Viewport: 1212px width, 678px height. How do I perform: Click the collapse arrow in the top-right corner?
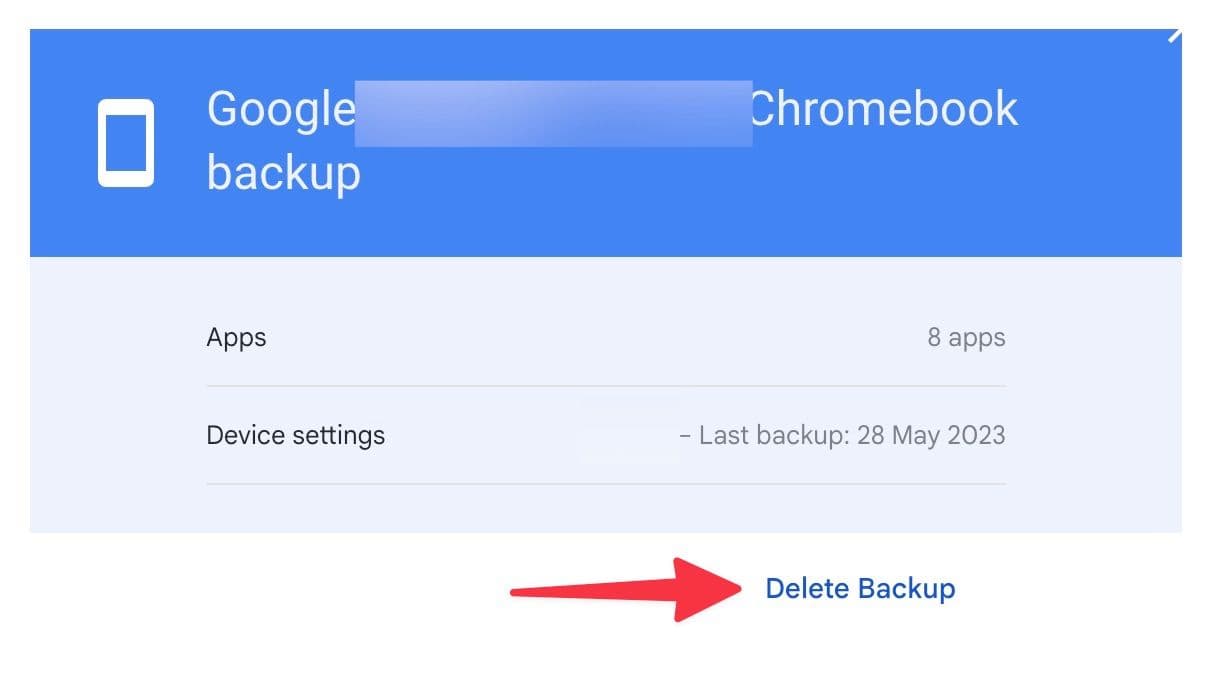pos(1177,36)
